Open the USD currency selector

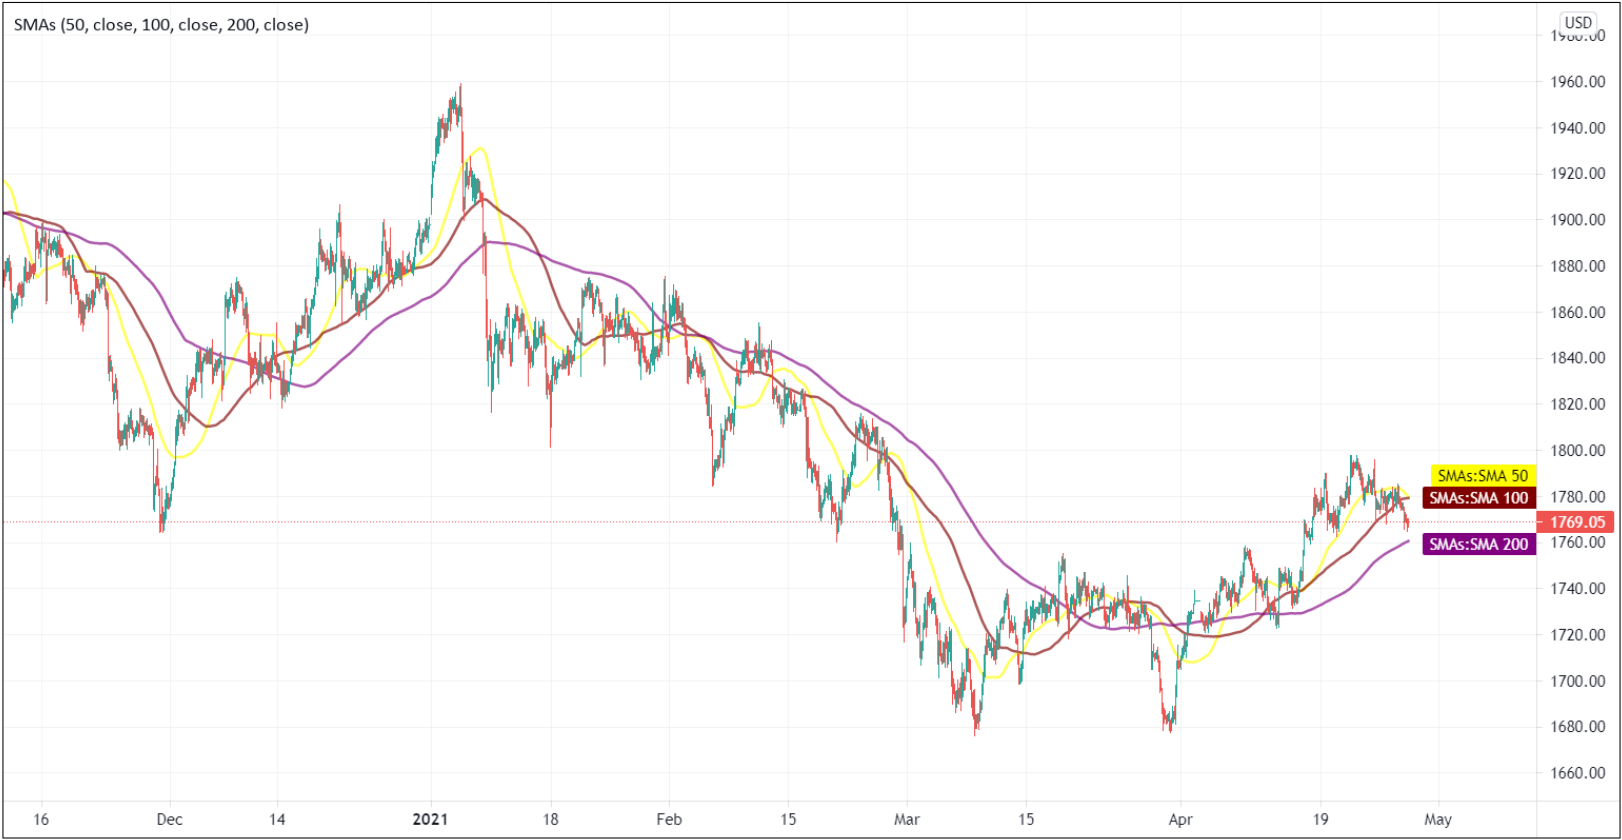(x=1578, y=22)
